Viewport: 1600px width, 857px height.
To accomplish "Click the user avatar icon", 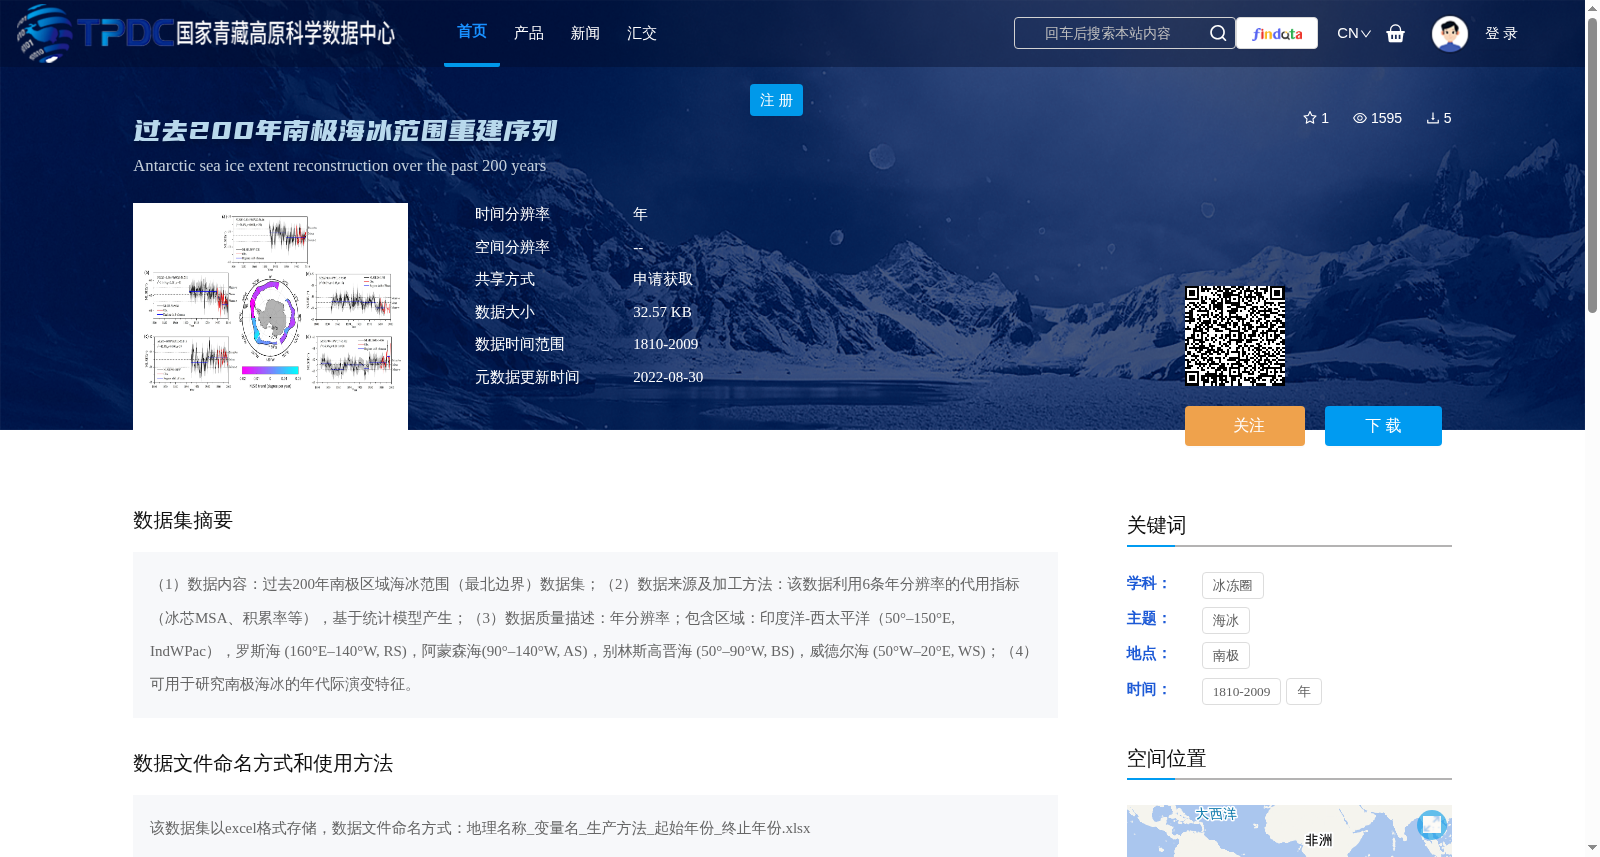I will click(x=1450, y=33).
